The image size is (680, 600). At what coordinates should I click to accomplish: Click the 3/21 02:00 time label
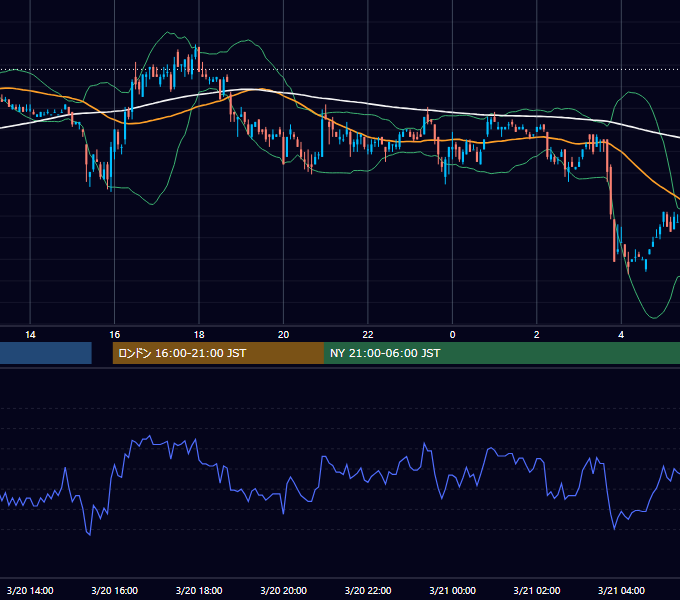pos(537,590)
